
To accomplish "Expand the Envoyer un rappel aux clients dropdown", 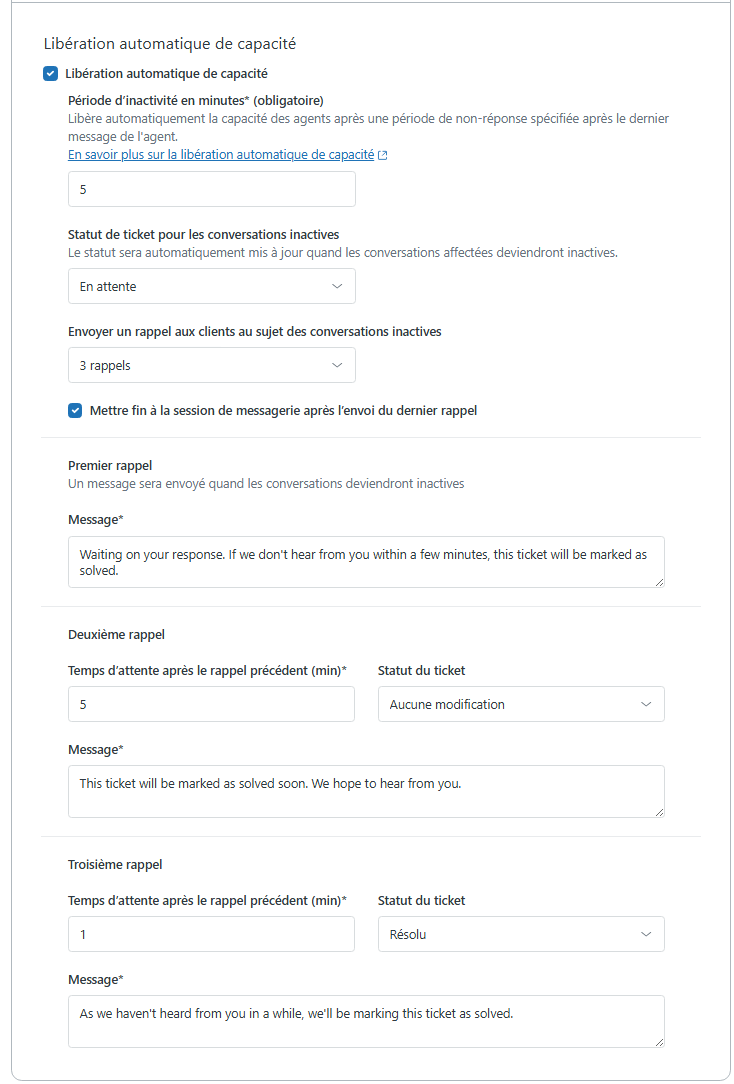I will (x=211, y=366).
